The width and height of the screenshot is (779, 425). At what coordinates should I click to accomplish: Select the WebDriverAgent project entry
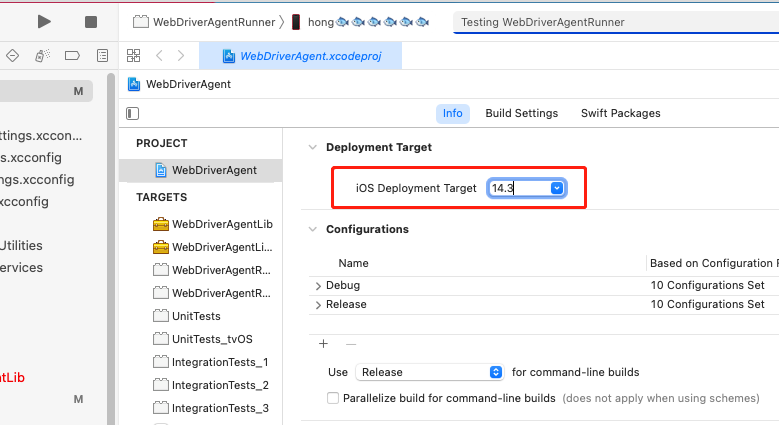click(x=201, y=170)
